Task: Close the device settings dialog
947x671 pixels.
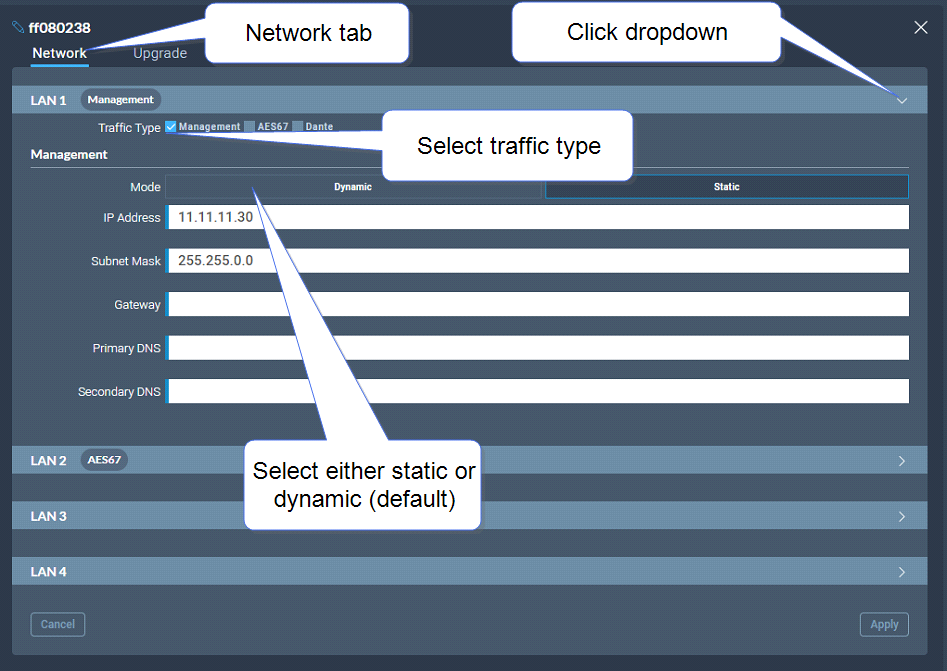Action: pyautogui.click(x=920, y=27)
